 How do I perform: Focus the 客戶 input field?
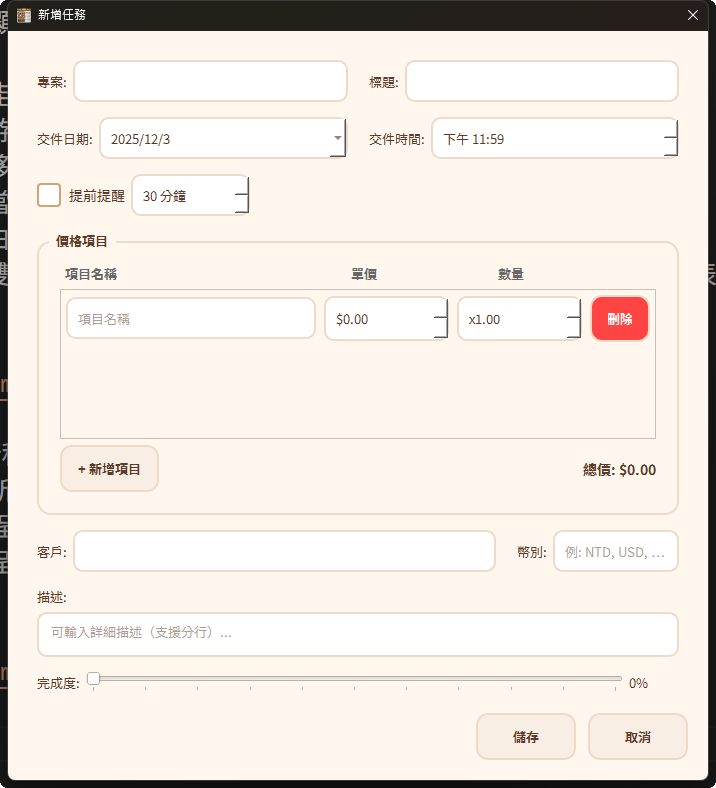click(284, 551)
